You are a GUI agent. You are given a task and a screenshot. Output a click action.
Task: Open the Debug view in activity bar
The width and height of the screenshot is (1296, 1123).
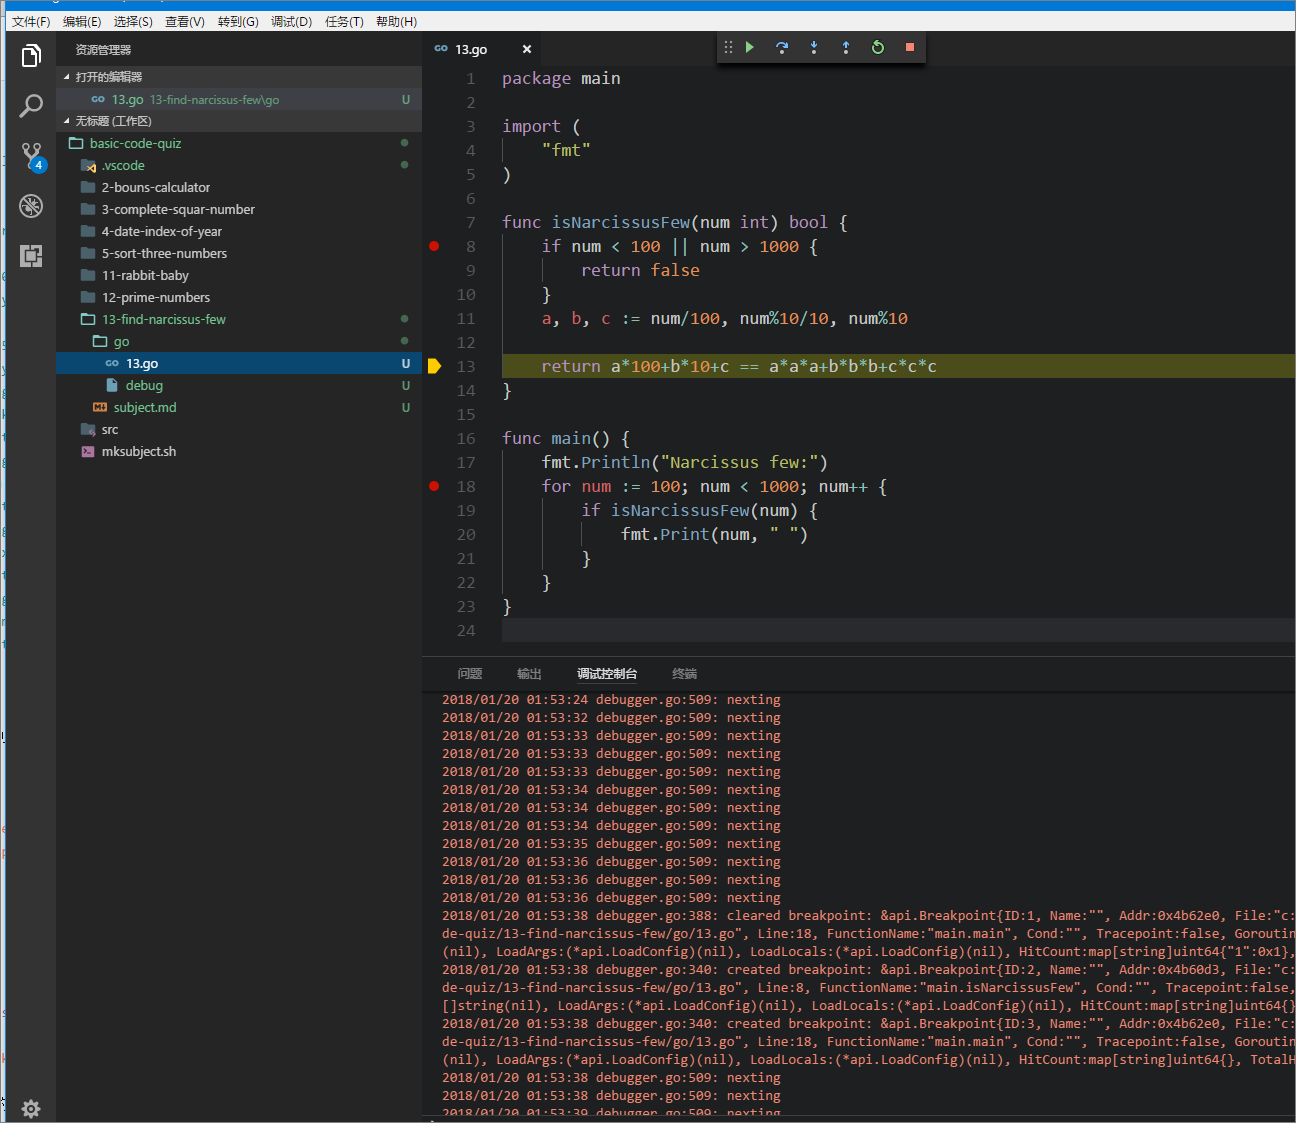(x=31, y=206)
